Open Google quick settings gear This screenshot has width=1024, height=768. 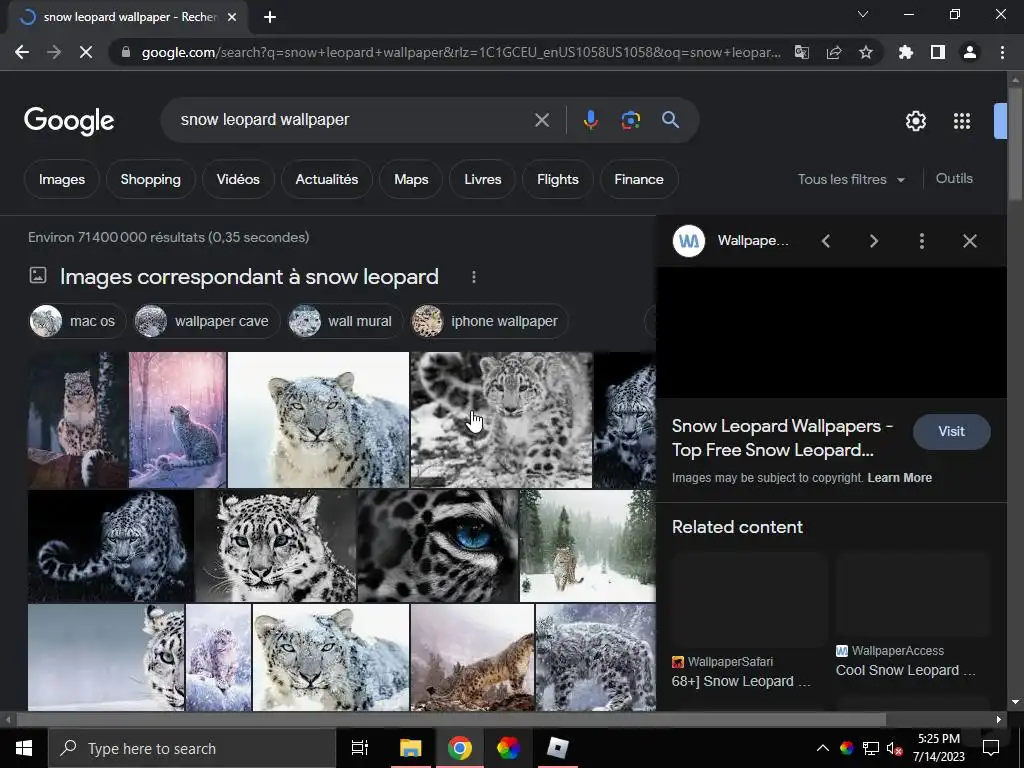[x=916, y=121]
